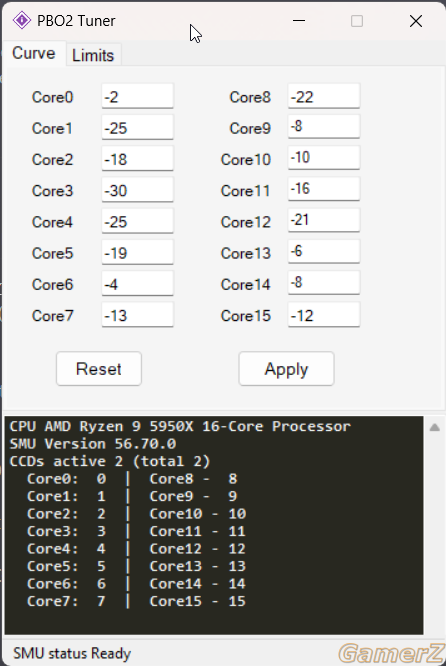Click the 'Core12 - 12' log entry
The height and width of the screenshot is (666, 446).
(x=198, y=548)
